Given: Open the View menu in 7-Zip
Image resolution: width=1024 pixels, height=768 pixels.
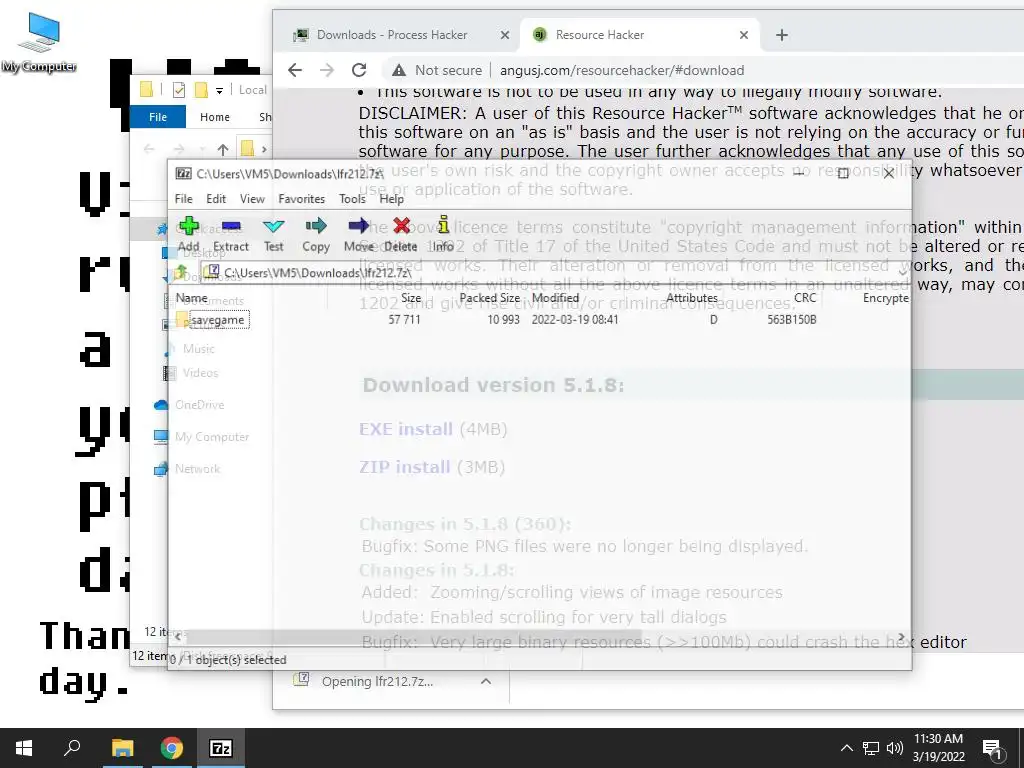Looking at the screenshot, I should [252, 199].
